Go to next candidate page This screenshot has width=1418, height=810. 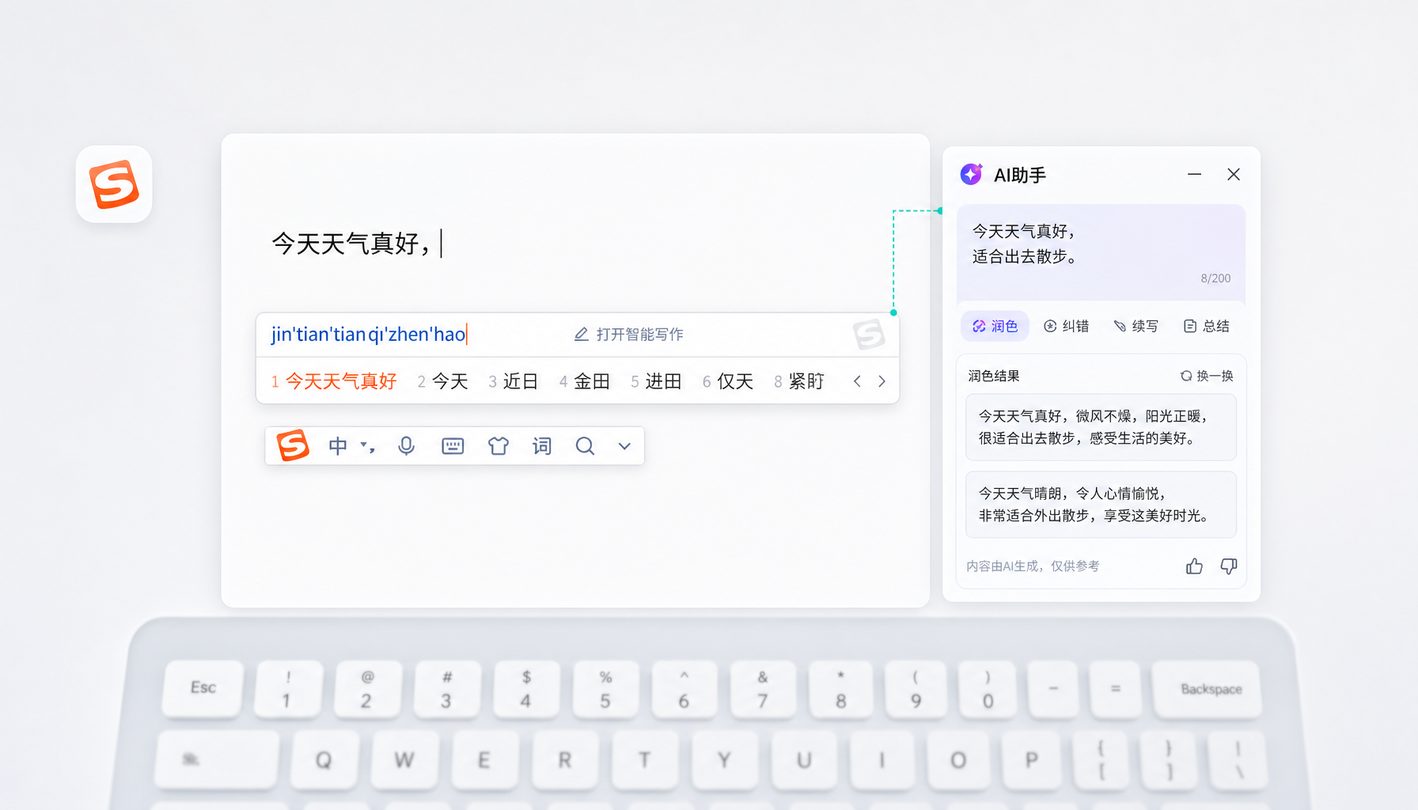pyautogui.click(x=882, y=381)
